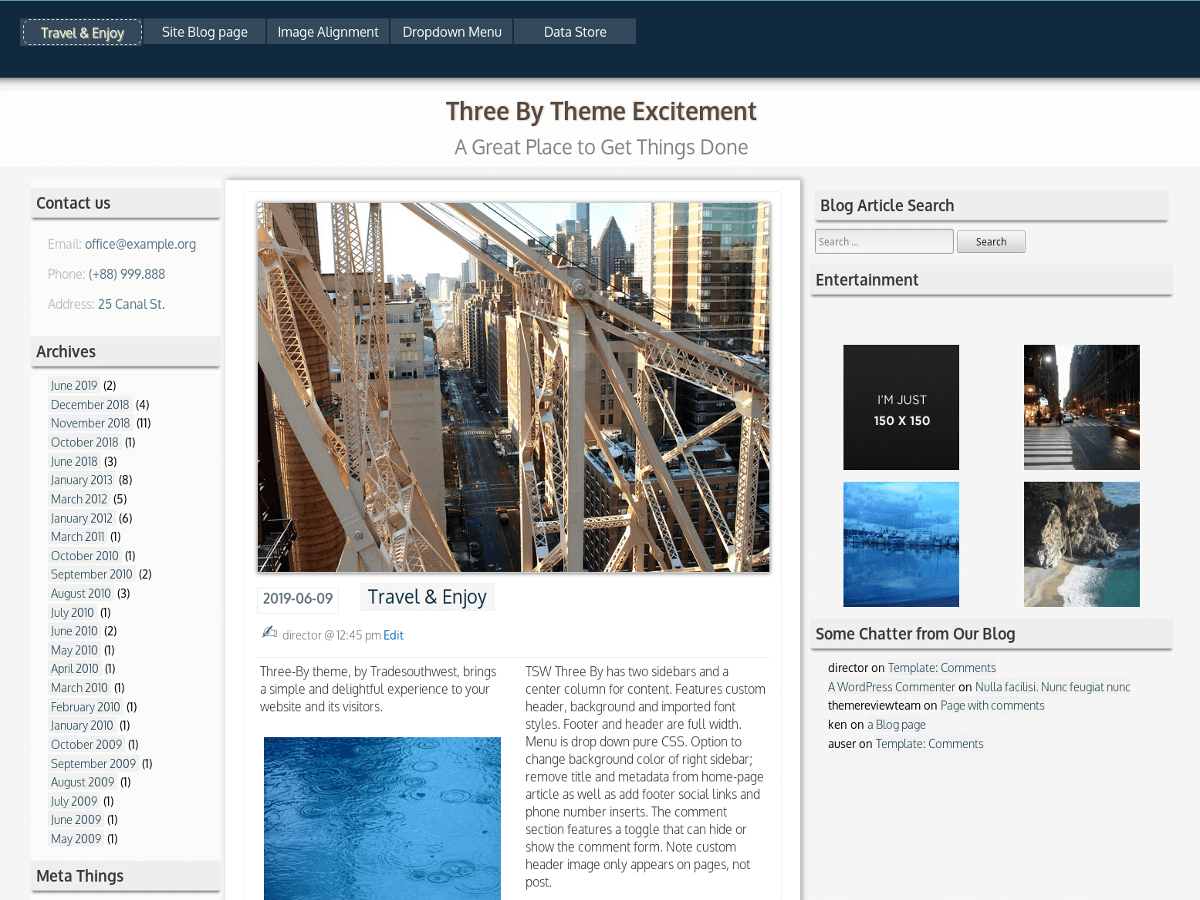Open the March 2010 archive
Image resolution: width=1200 pixels, height=900 pixels.
click(x=80, y=688)
